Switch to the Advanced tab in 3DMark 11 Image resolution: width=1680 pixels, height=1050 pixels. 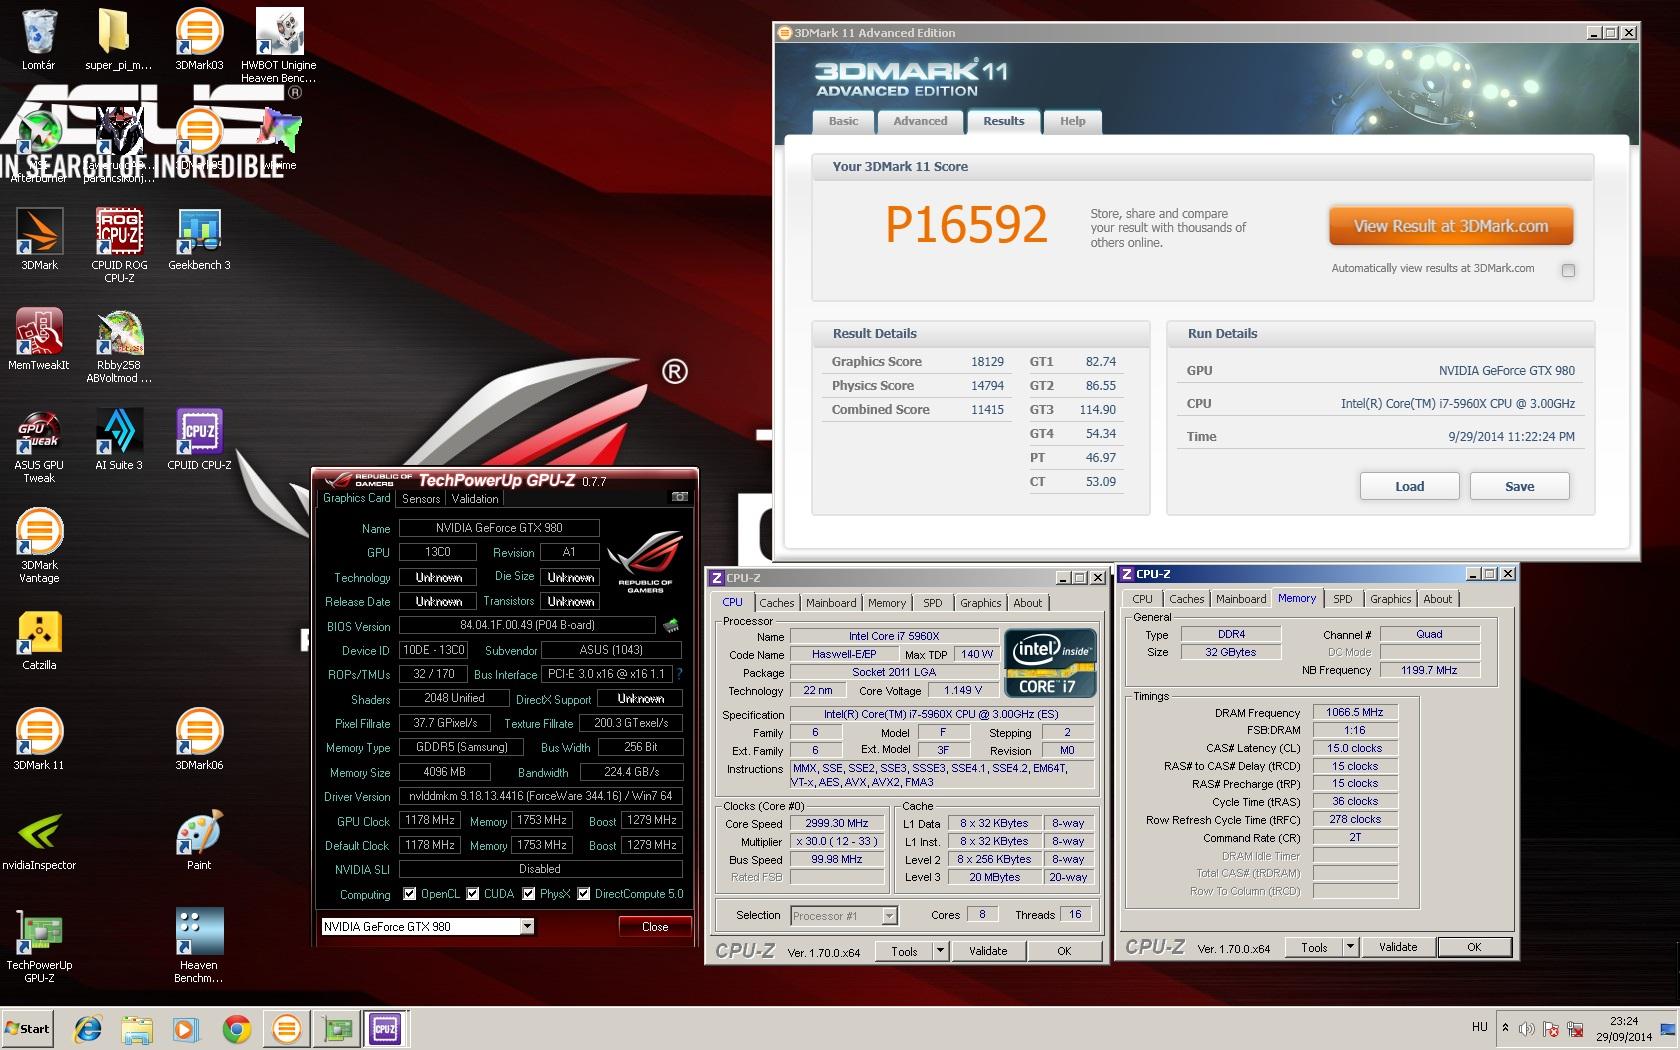point(920,121)
